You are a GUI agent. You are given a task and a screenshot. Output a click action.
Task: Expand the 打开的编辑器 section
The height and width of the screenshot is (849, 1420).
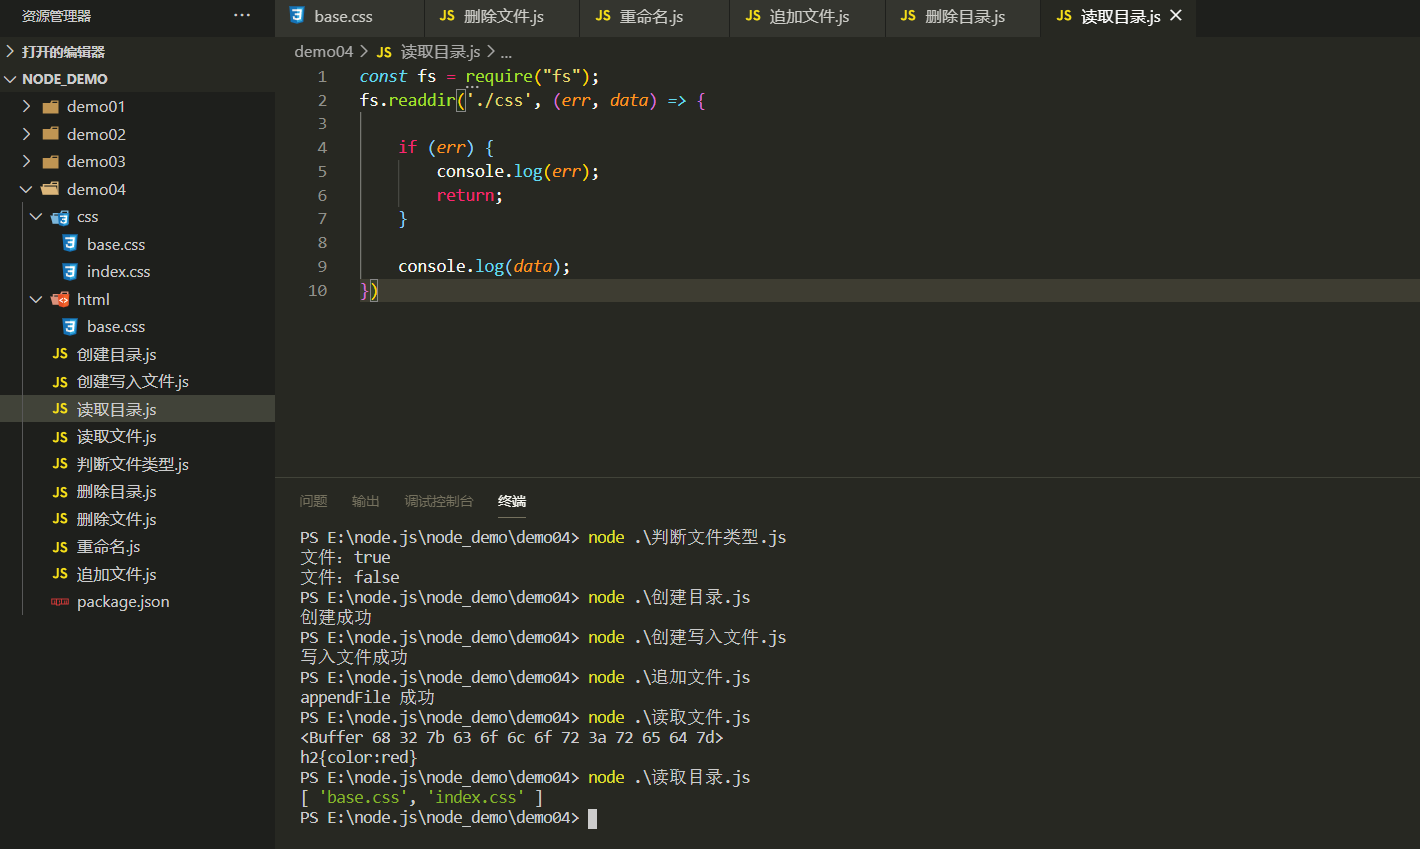click(137, 52)
